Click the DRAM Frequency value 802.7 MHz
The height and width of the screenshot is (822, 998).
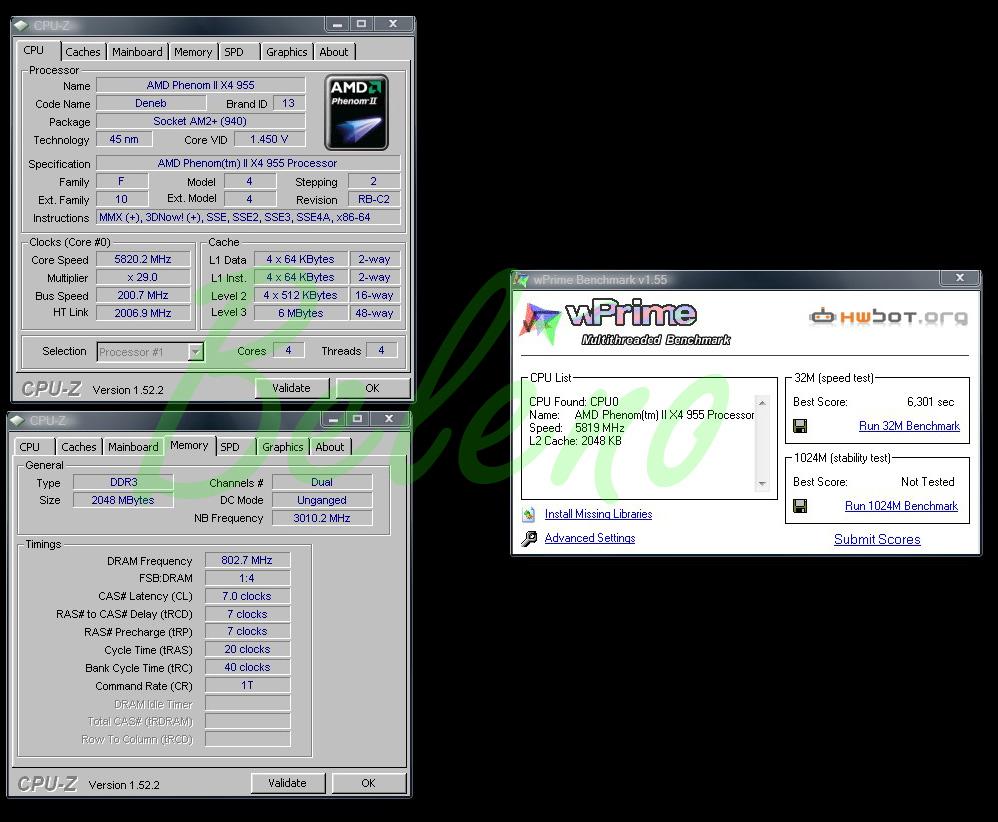[247, 560]
